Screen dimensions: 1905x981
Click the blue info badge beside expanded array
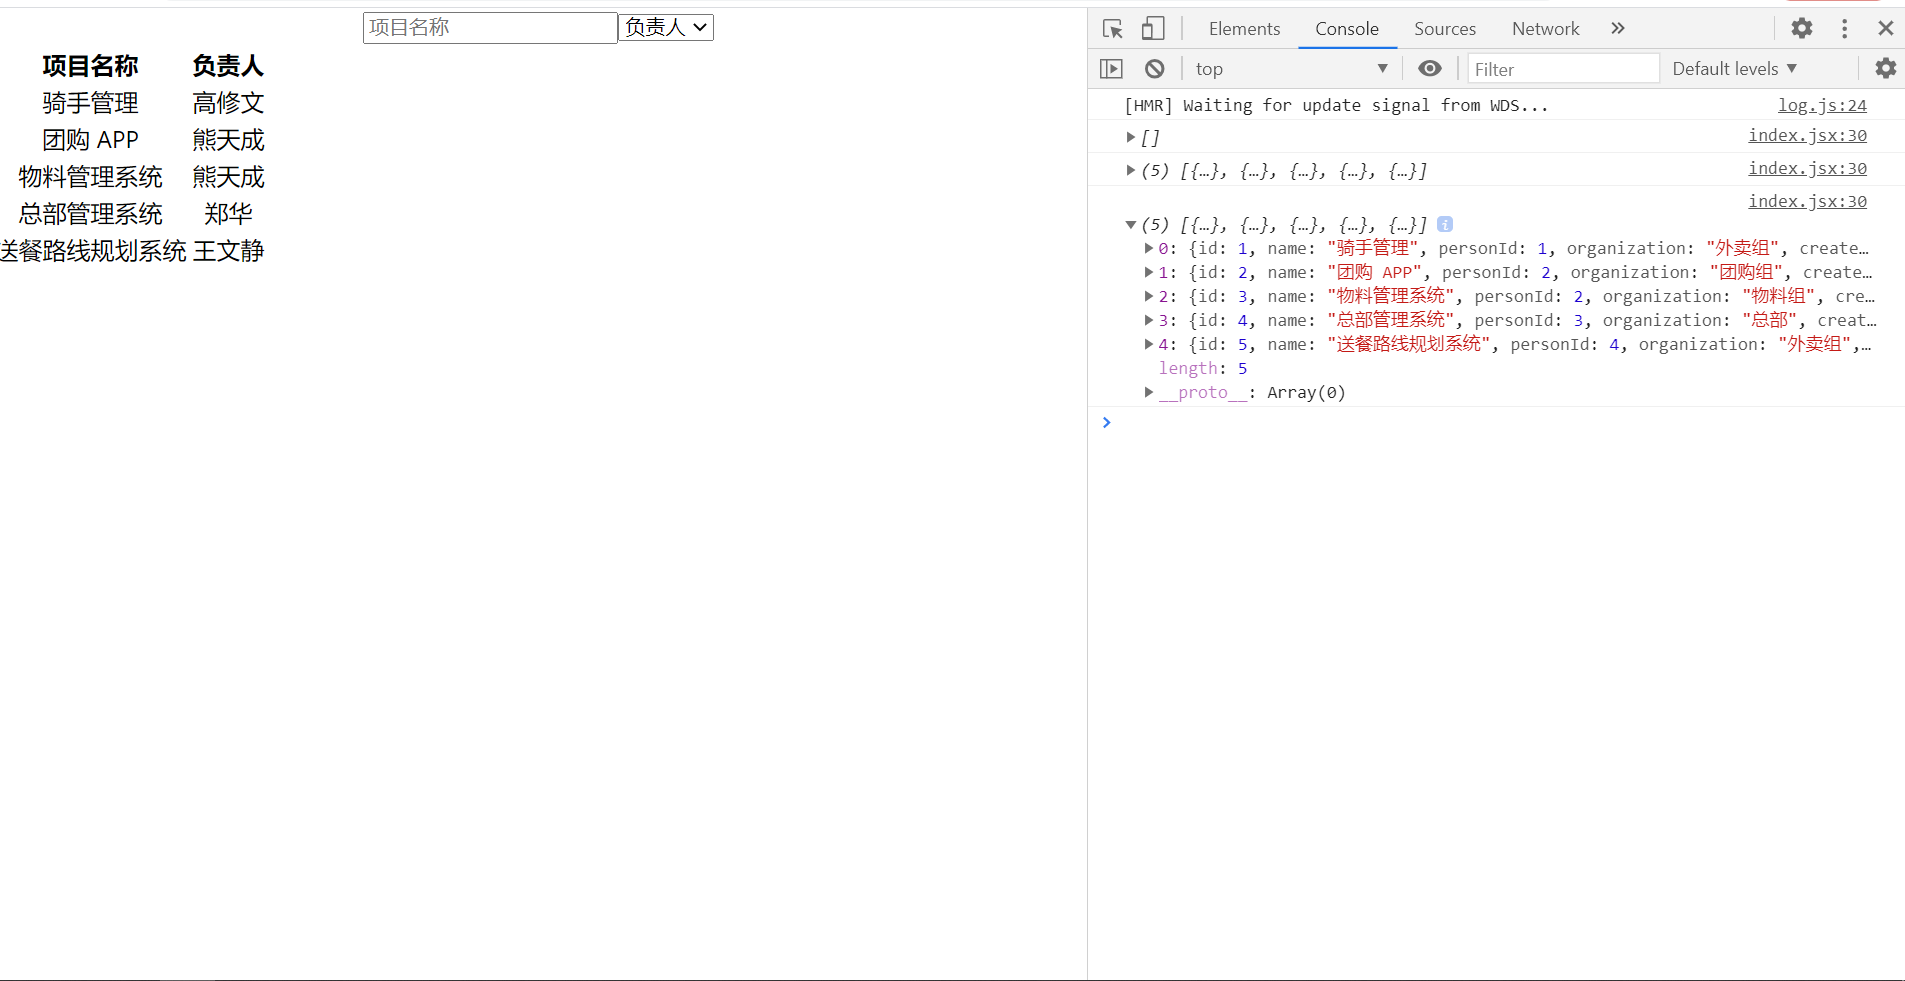pos(1445,224)
